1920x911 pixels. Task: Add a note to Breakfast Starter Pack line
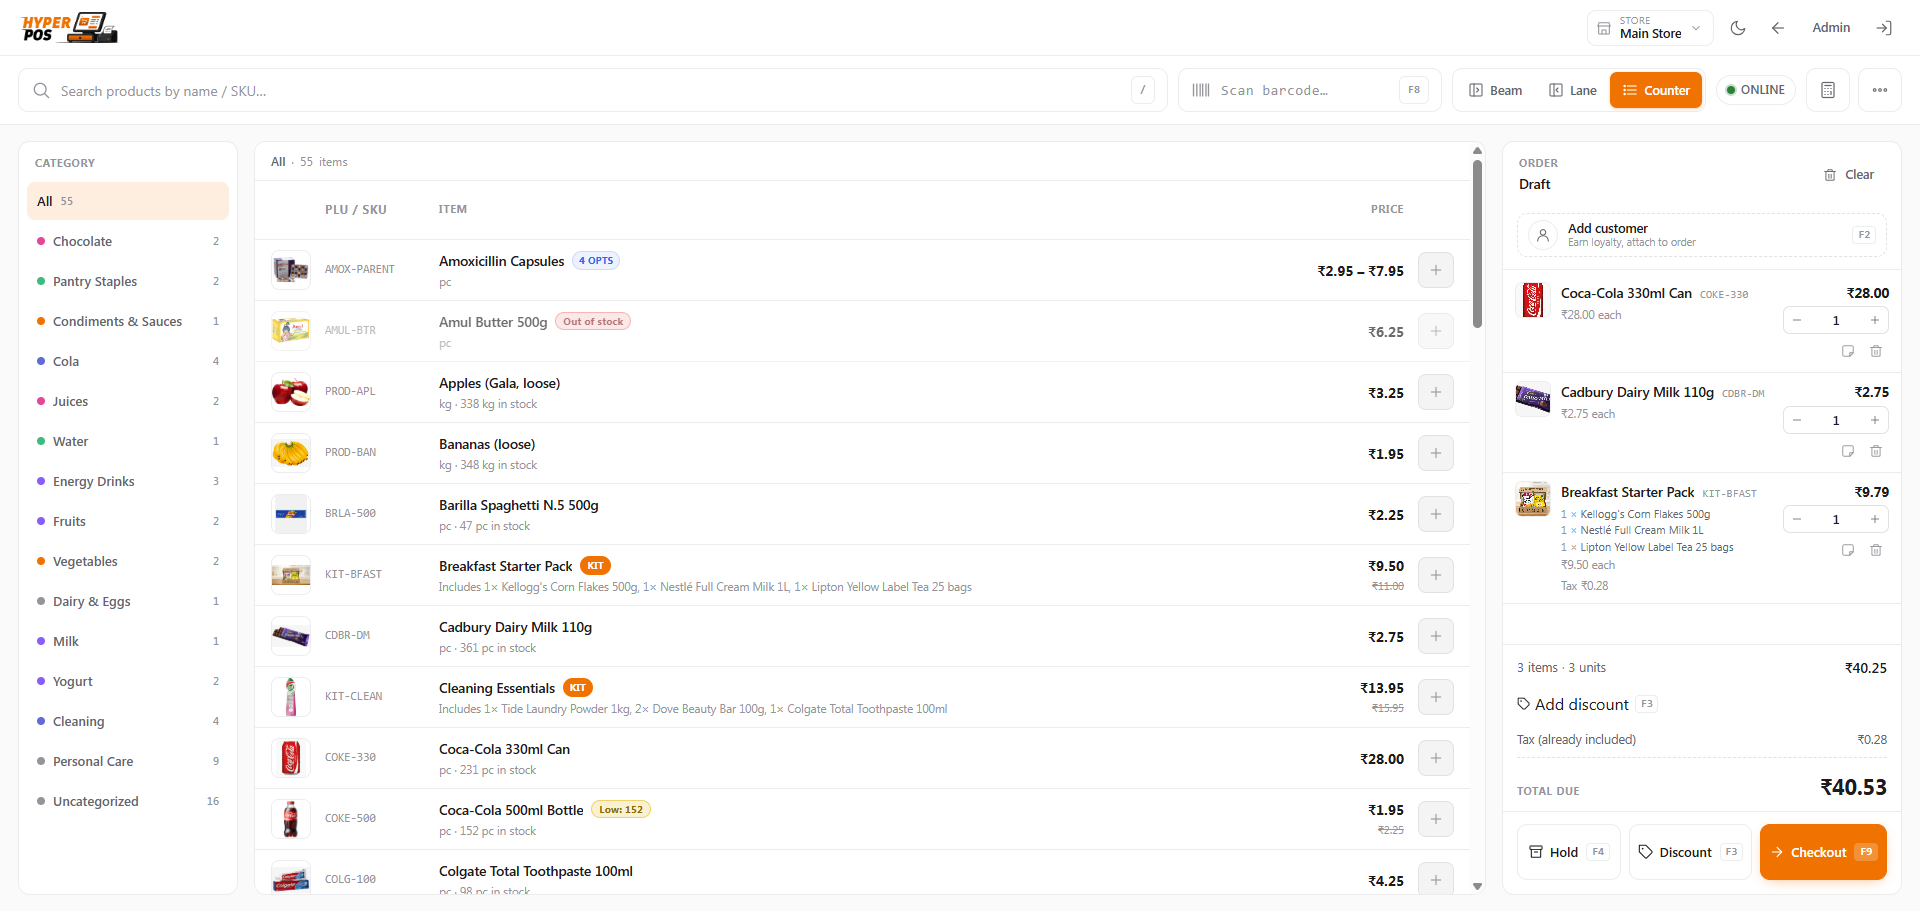pos(1848,550)
